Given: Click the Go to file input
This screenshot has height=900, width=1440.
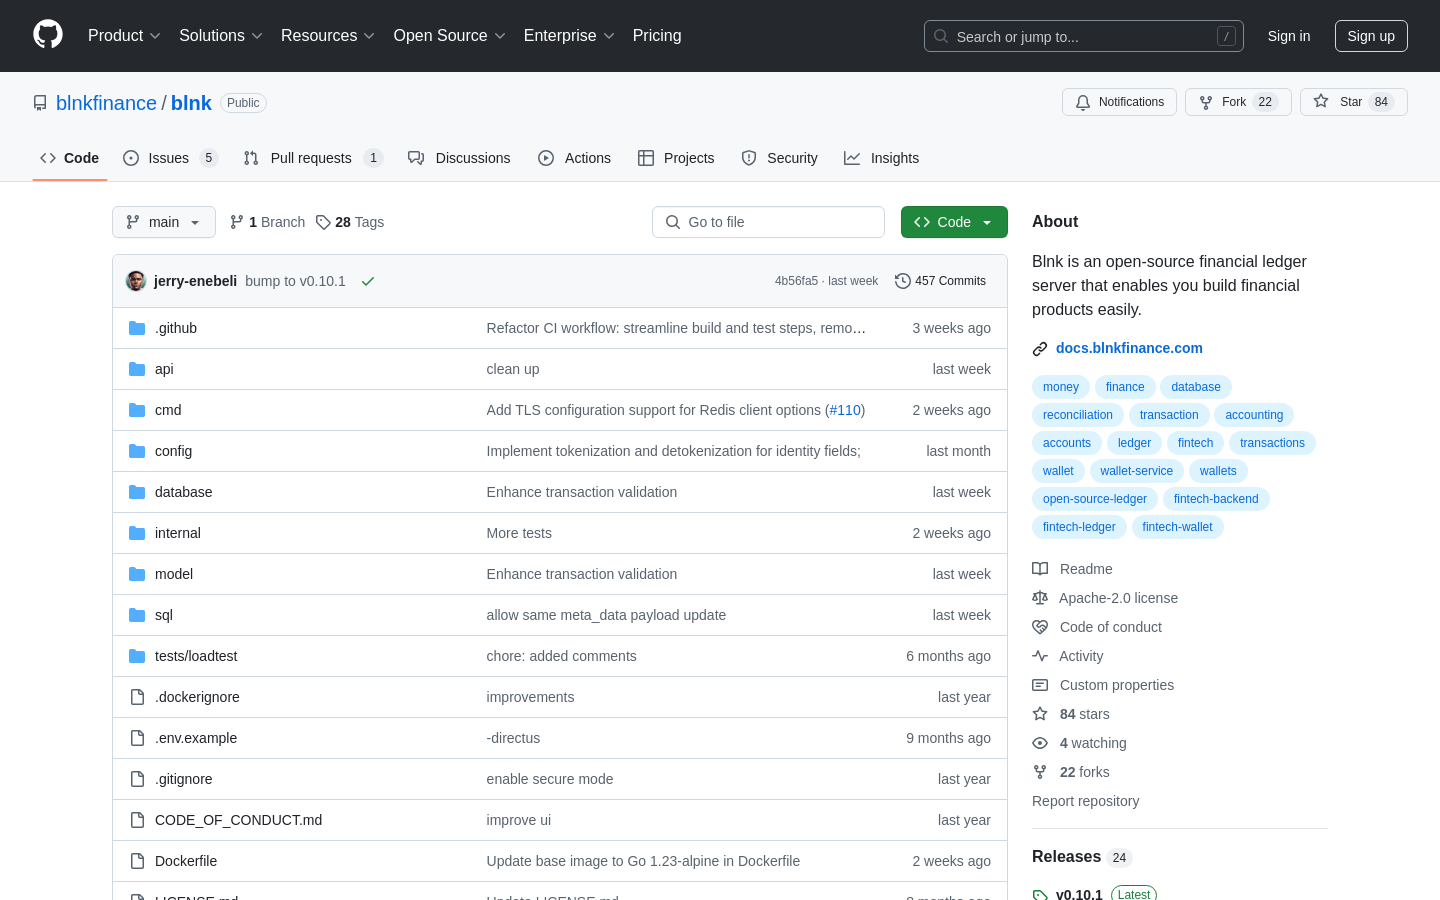Looking at the screenshot, I should [768, 222].
